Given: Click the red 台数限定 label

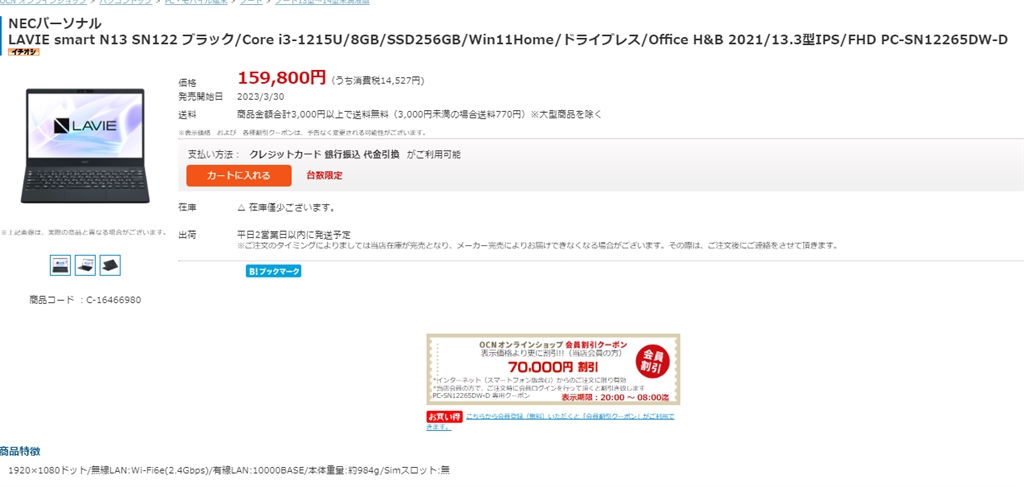Looking at the screenshot, I should [325, 176].
